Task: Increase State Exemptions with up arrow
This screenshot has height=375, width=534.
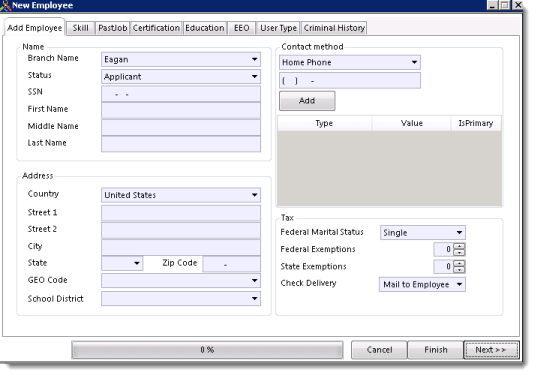Action: [x=459, y=263]
